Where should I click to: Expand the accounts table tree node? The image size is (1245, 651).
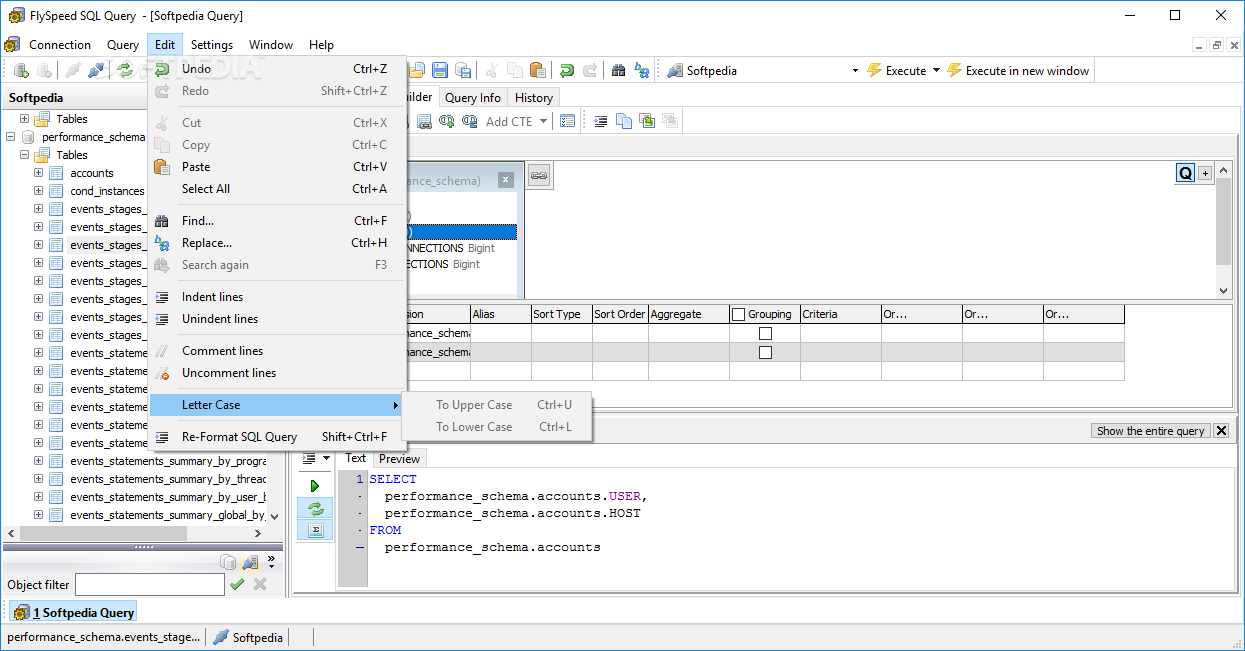39,173
